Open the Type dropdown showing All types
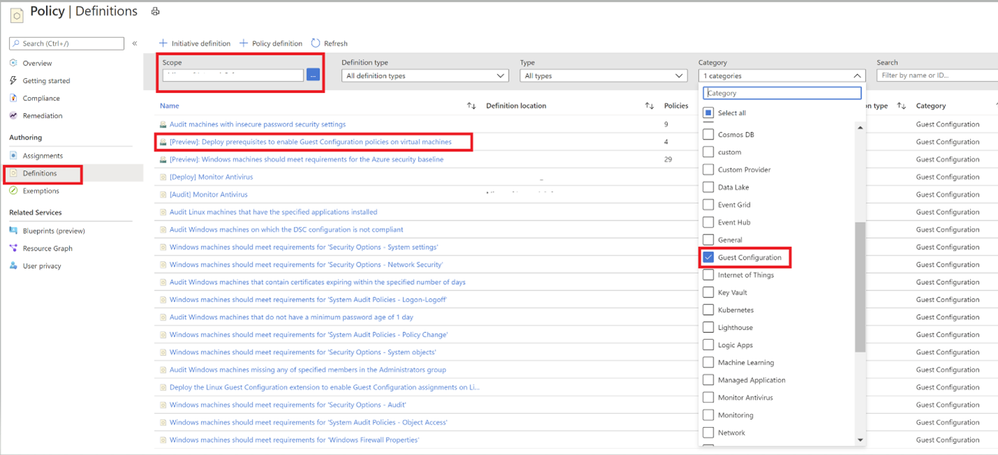This screenshot has width=998, height=455. point(603,75)
